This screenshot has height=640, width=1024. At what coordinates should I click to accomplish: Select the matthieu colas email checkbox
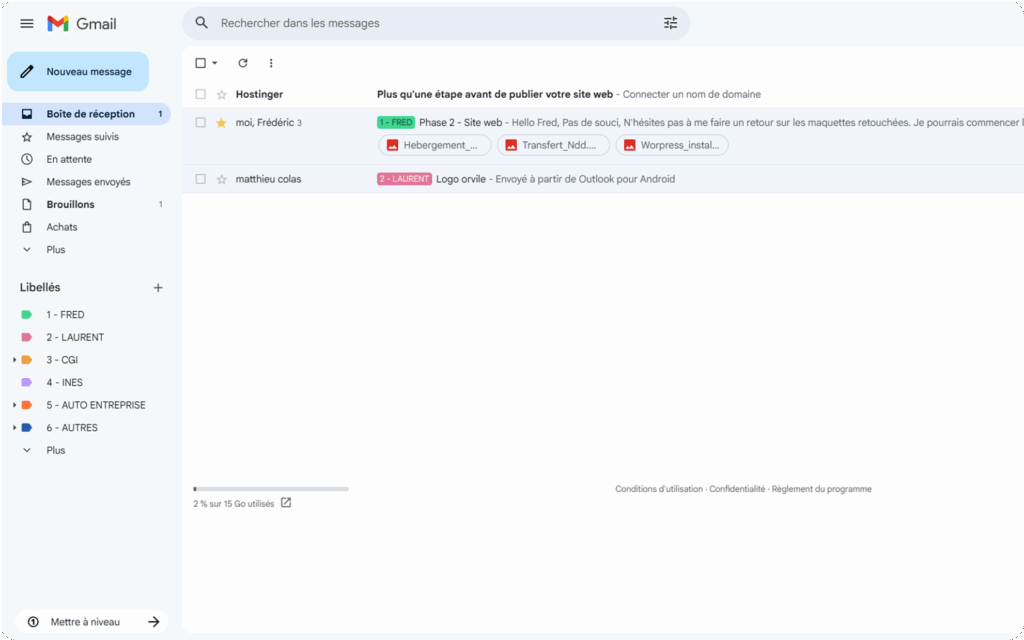pos(201,179)
